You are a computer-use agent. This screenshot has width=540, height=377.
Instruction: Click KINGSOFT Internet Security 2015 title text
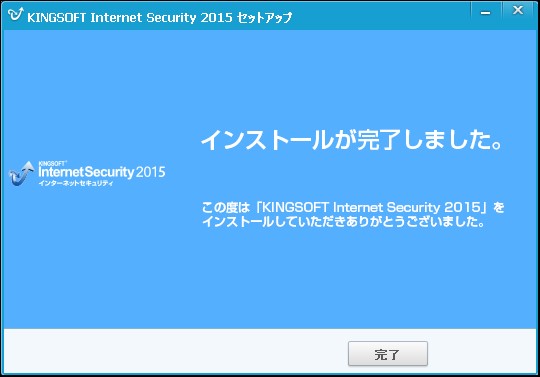coord(130,17)
